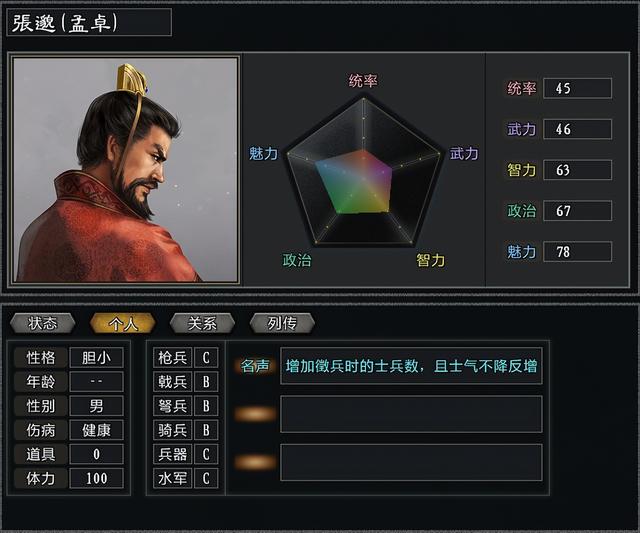This screenshot has height=533, width=640.
Task: Switch to the 状态 tab
Action: click(x=42, y=323)
